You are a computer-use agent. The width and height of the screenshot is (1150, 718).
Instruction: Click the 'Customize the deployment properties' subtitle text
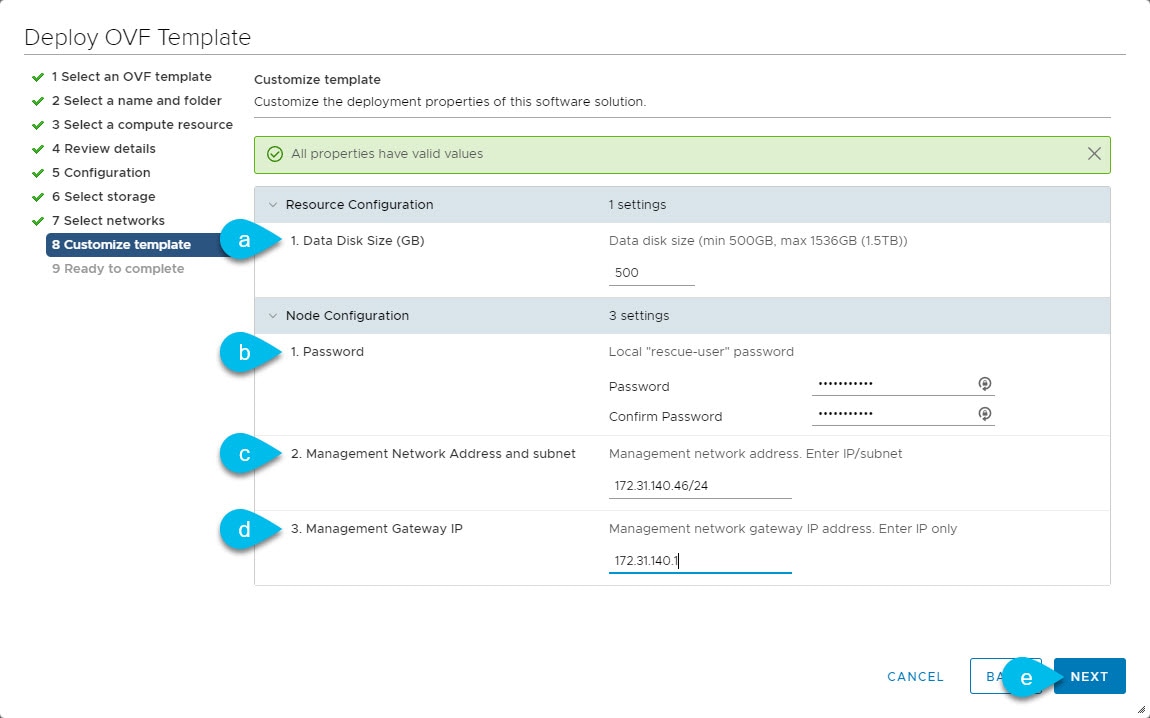tap(450, 102)
